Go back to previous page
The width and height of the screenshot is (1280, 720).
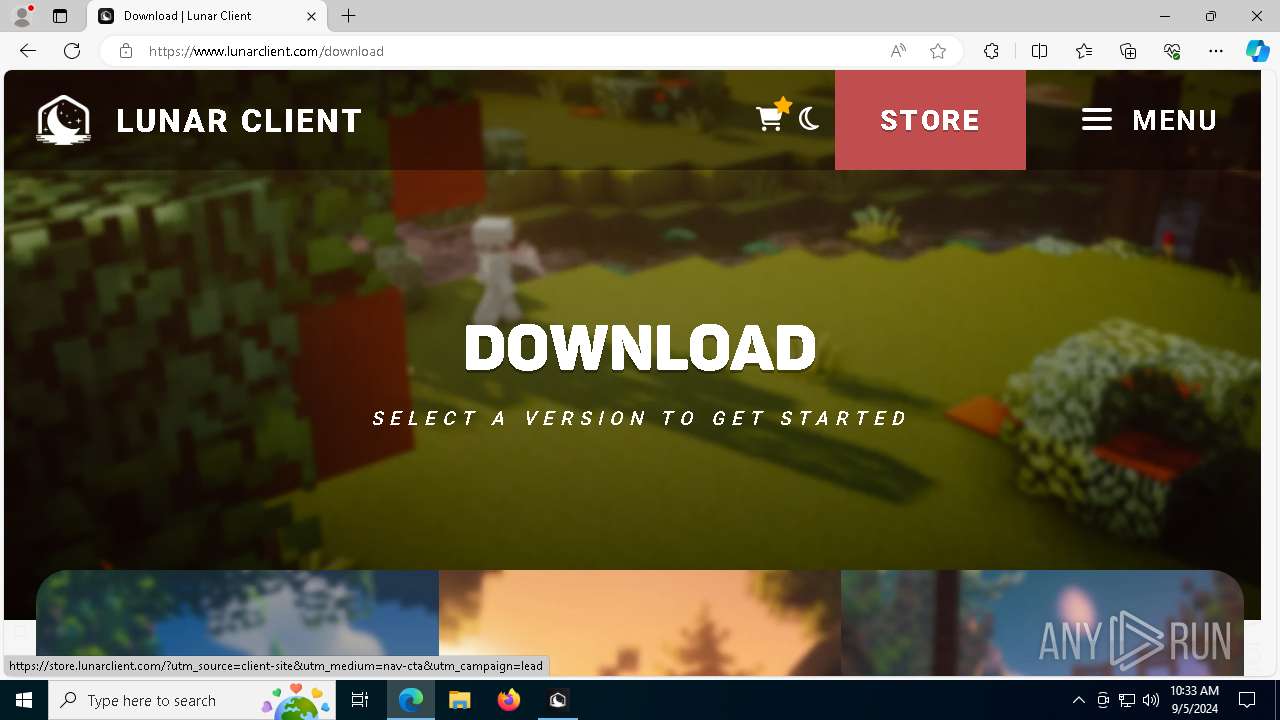point(28,51)
